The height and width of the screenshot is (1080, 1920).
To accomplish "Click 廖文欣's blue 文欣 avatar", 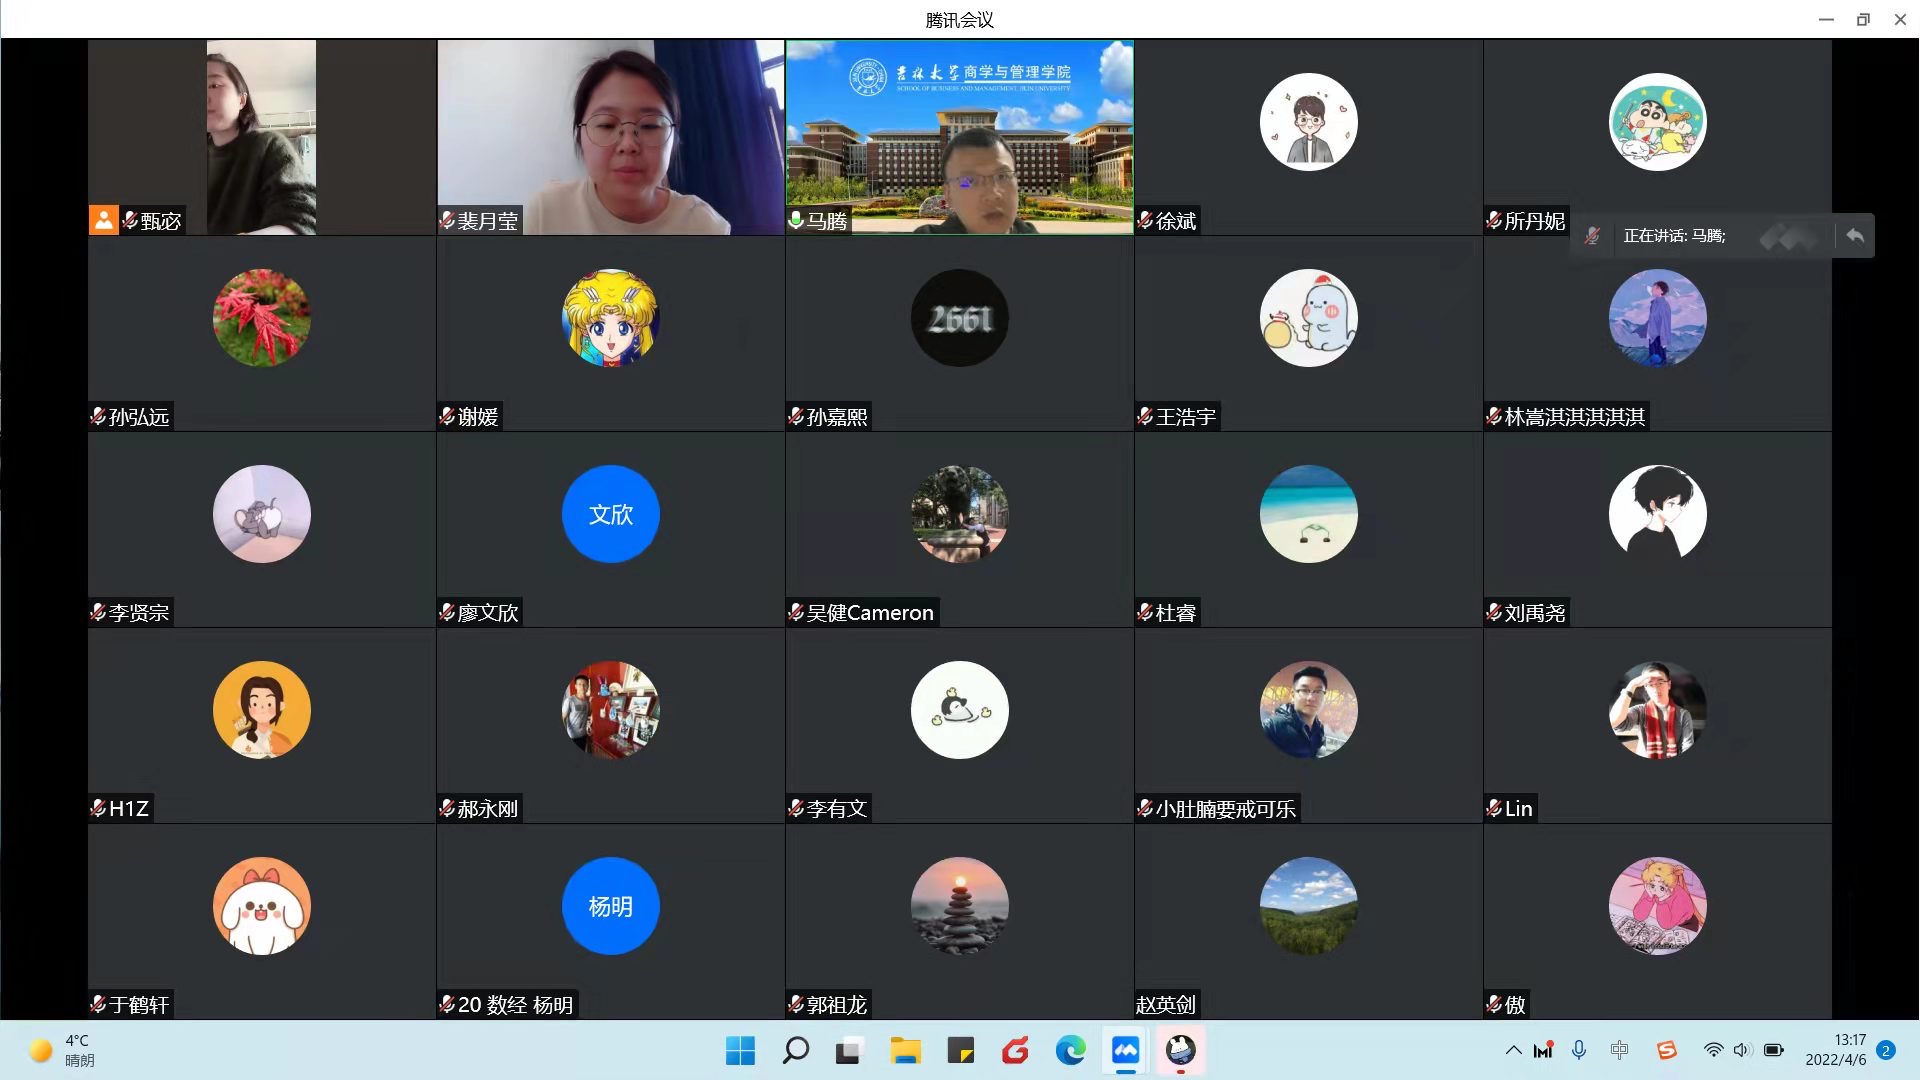I will (x=610, y=514).
